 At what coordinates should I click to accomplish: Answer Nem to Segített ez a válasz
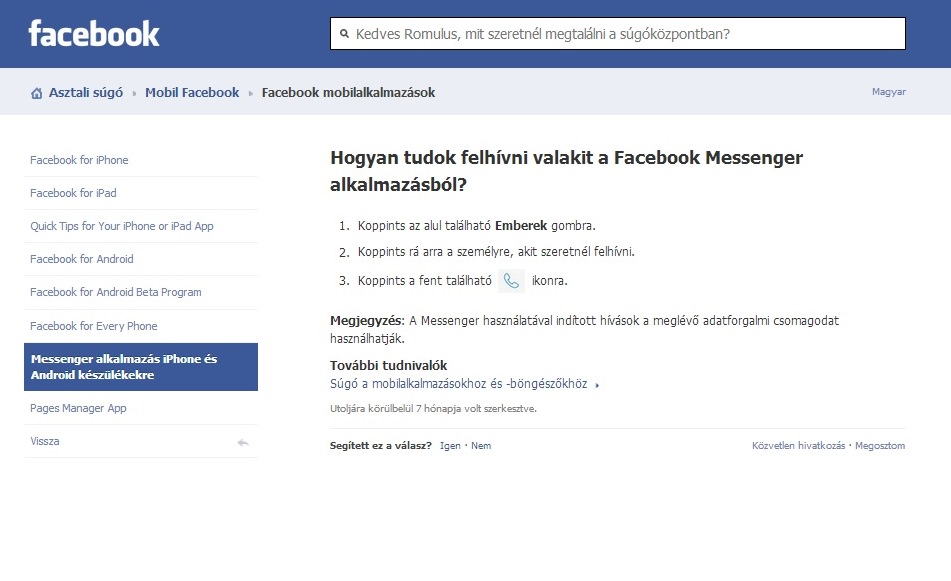click(x=481, y=445)
